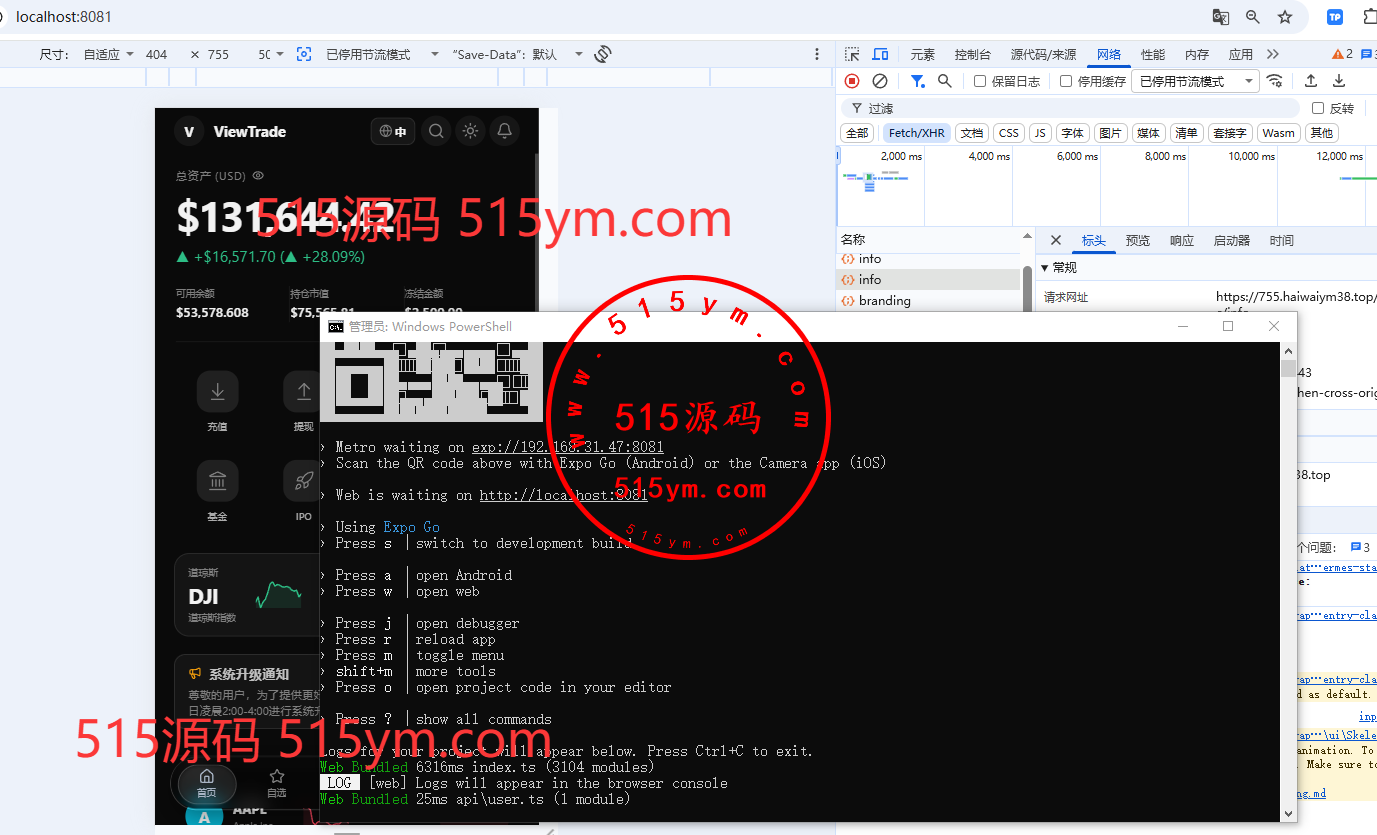1377x835 pixels.
Task: Filter requests by 图片
Action: [x=1110, y=133]
